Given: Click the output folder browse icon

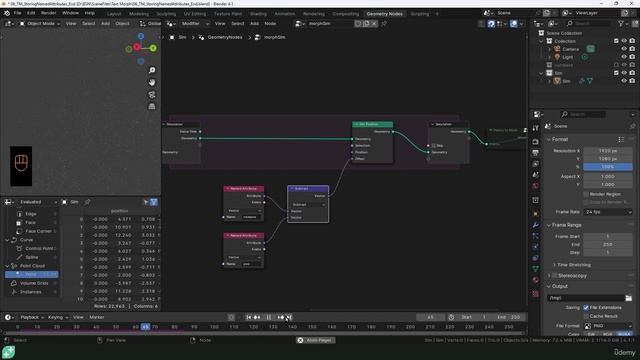Looking at the screenshot, I should pos(629,298).
